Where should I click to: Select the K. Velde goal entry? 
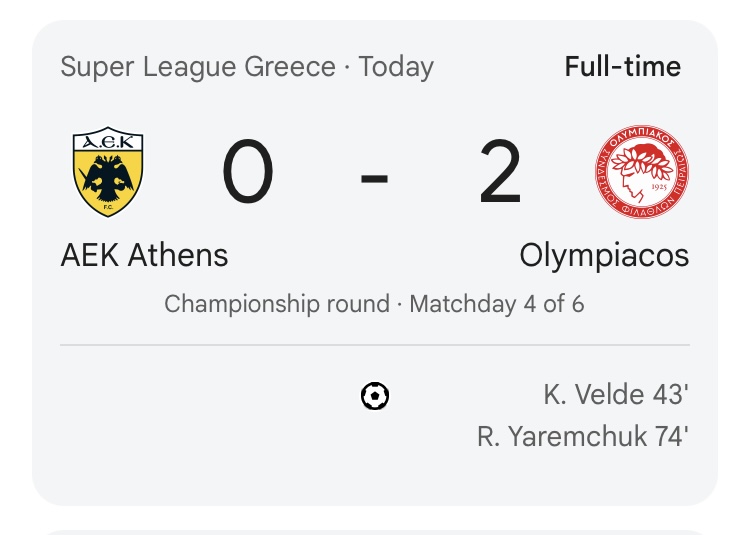pyautogui.click(x=615, y=395)
